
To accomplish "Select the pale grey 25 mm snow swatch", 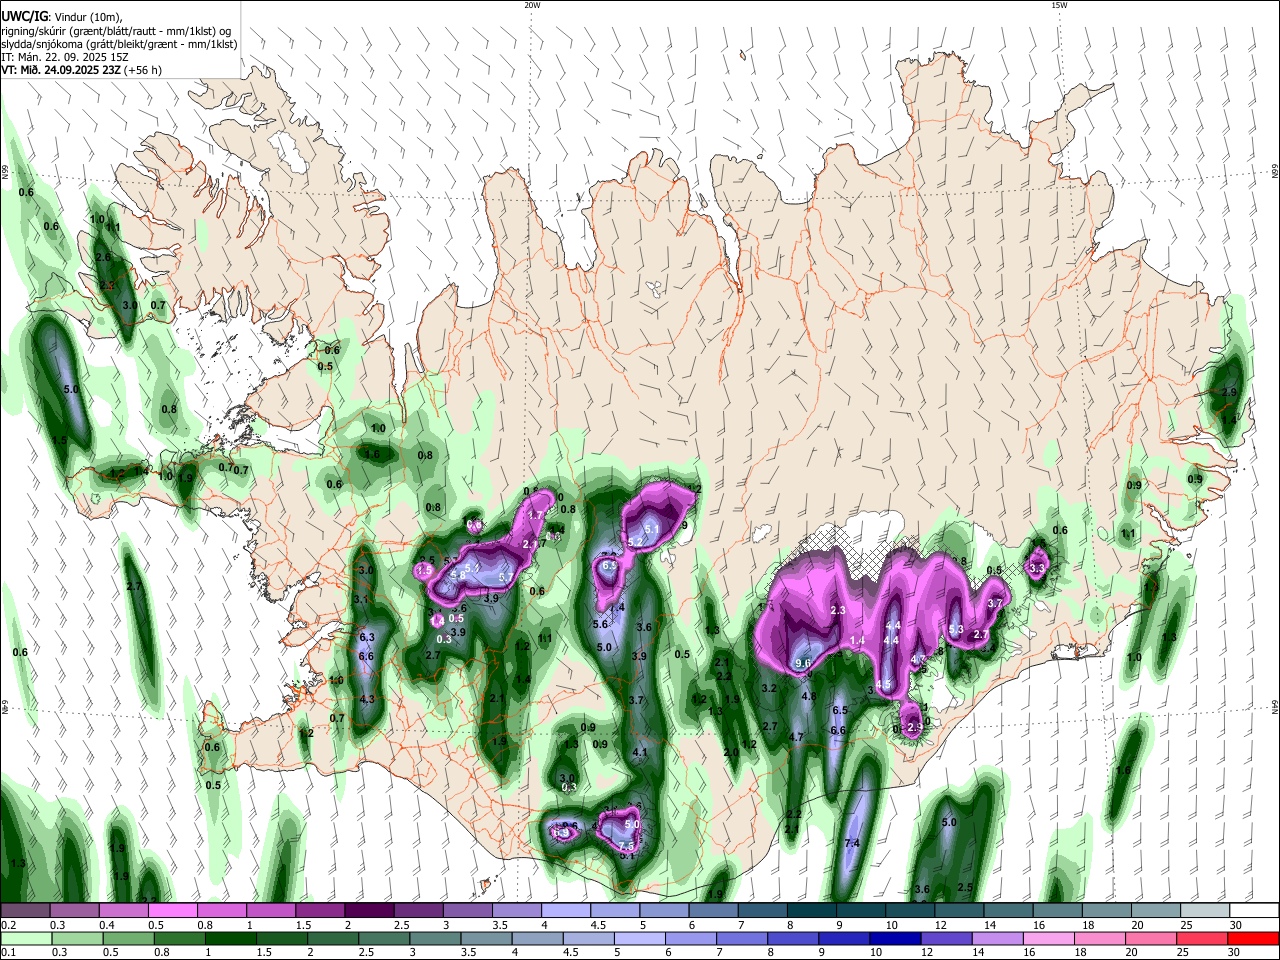I will coord(1205,911).
